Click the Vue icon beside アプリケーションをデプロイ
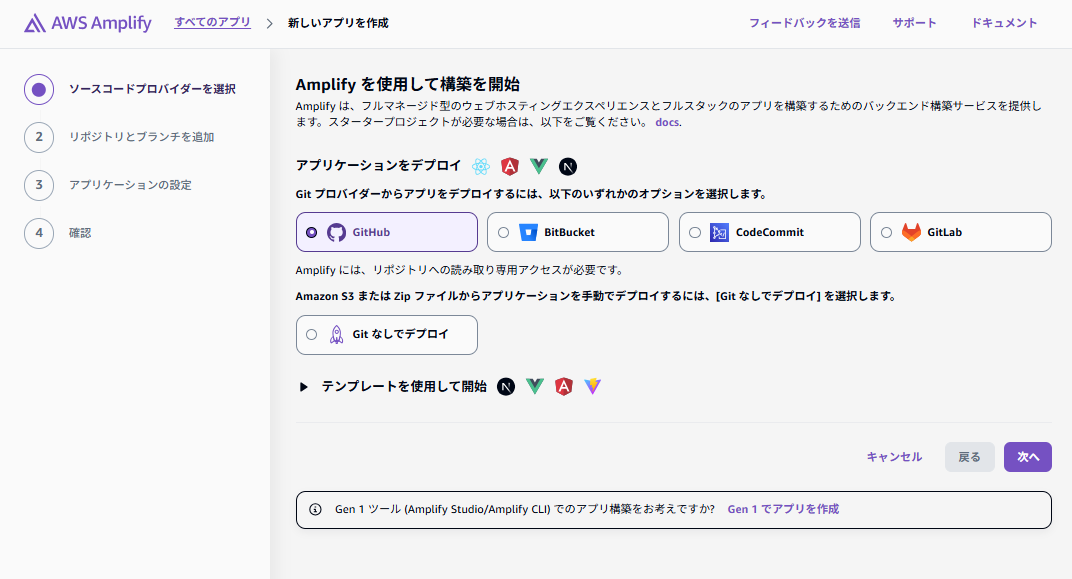Screen dimensions: 1072x579 [x=539, y=166]
